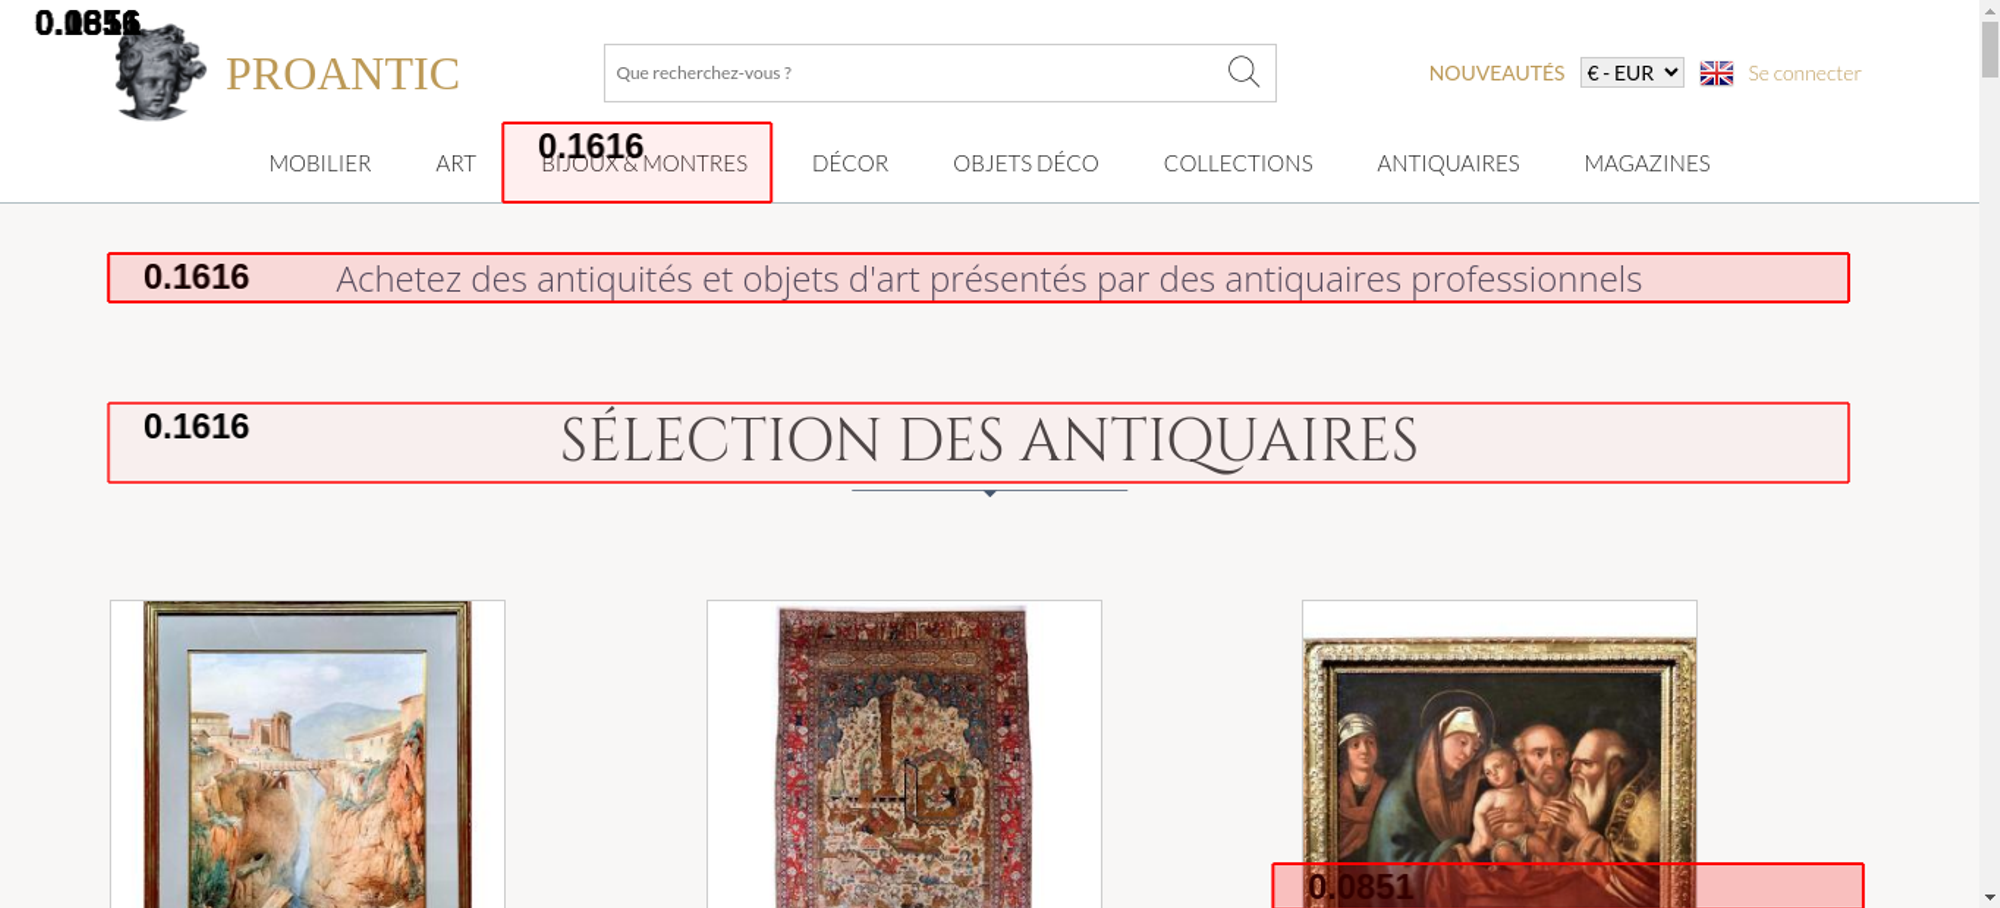Open the MOBILIER menu

[x=320, y=163]
